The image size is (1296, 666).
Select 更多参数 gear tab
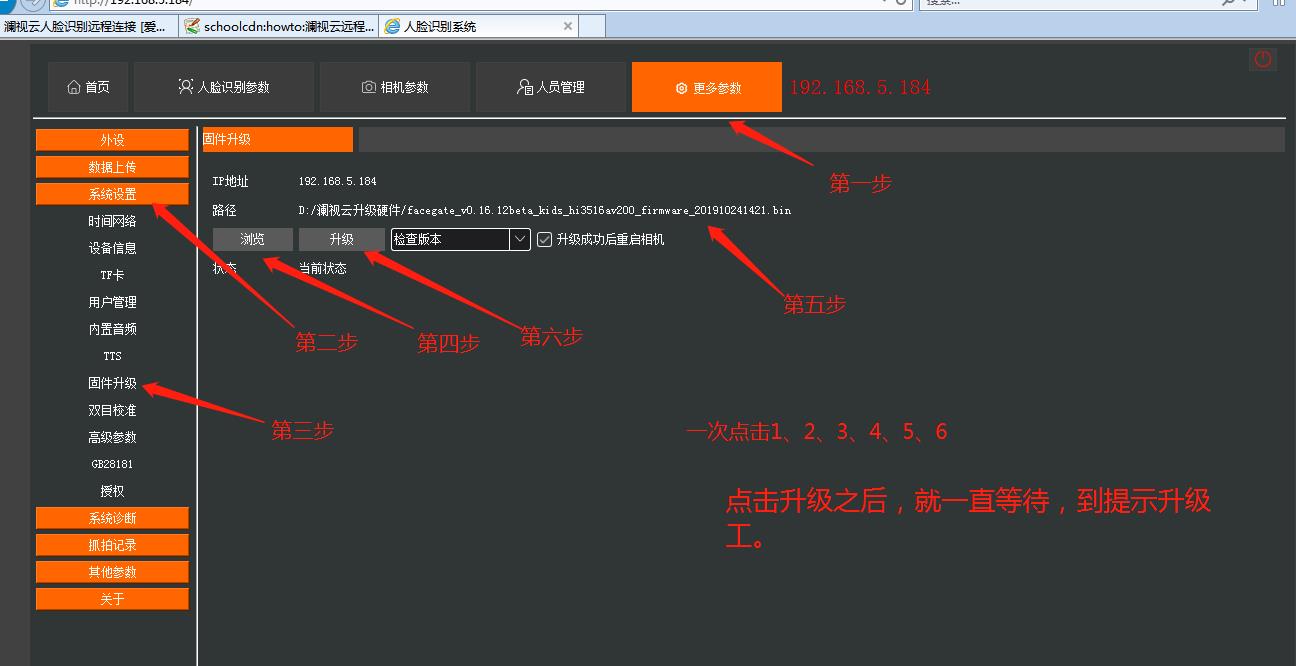(x=707, y=88)
